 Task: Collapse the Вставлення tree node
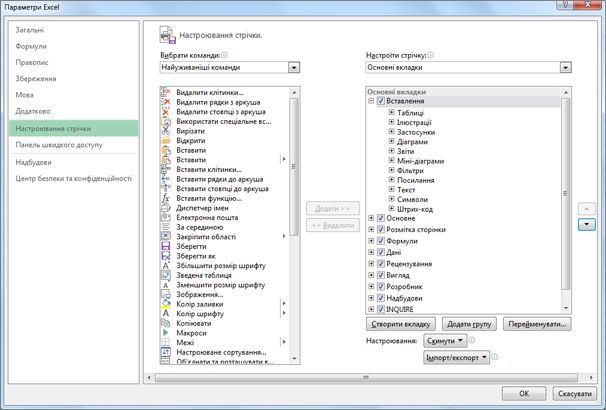(x=371, y=101)
